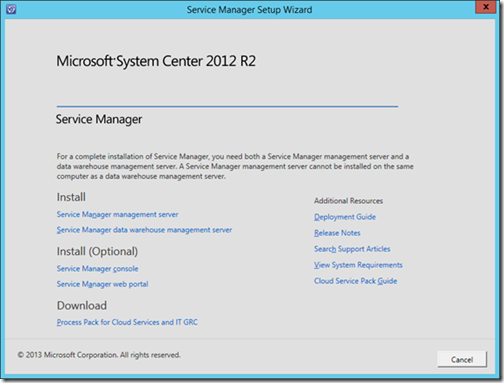Viewport: 504px width, 383px height.
Task: Install Service Manager data warehouse management server
Action: pos(144,230)
